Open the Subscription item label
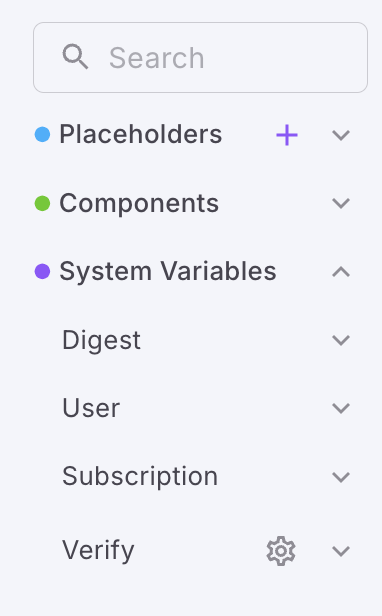The image size is (382, 616). (140, 477)
